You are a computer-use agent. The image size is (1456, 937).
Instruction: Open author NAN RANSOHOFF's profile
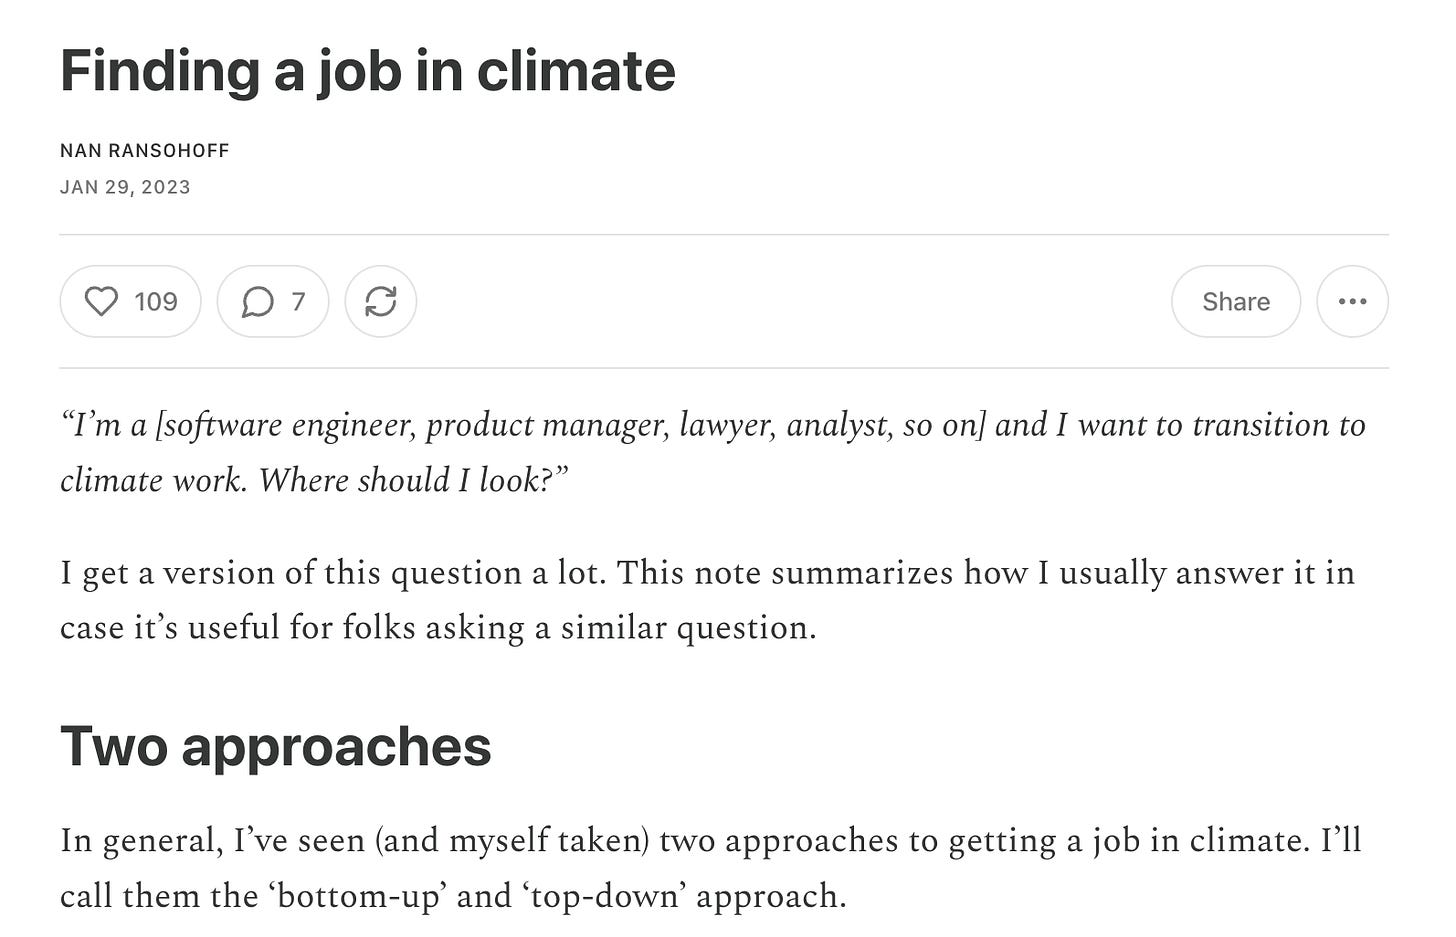[145, 151]
